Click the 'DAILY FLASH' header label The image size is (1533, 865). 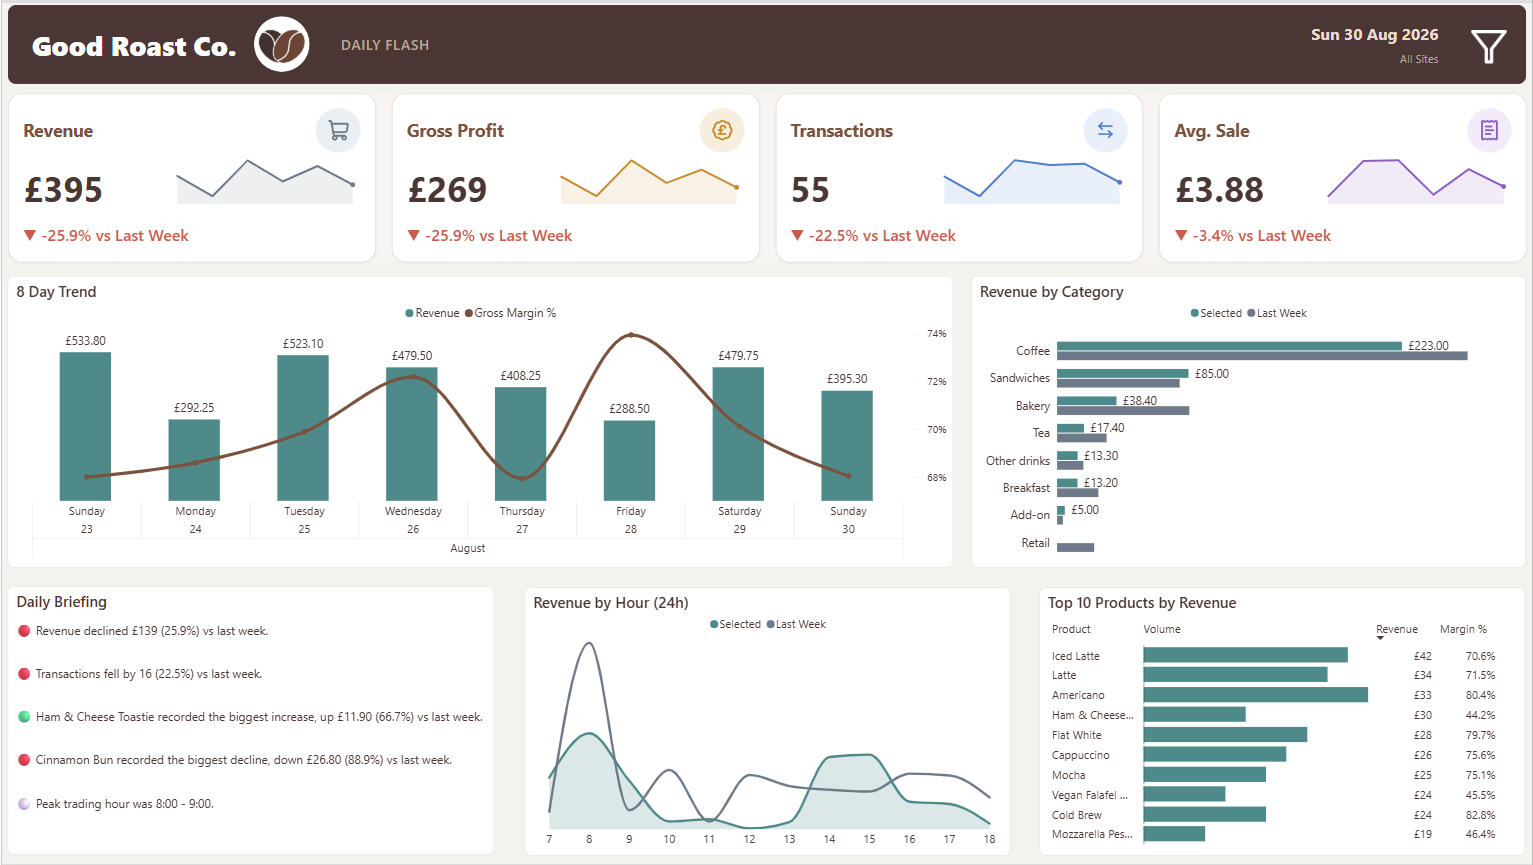click(x=385, y=45)
